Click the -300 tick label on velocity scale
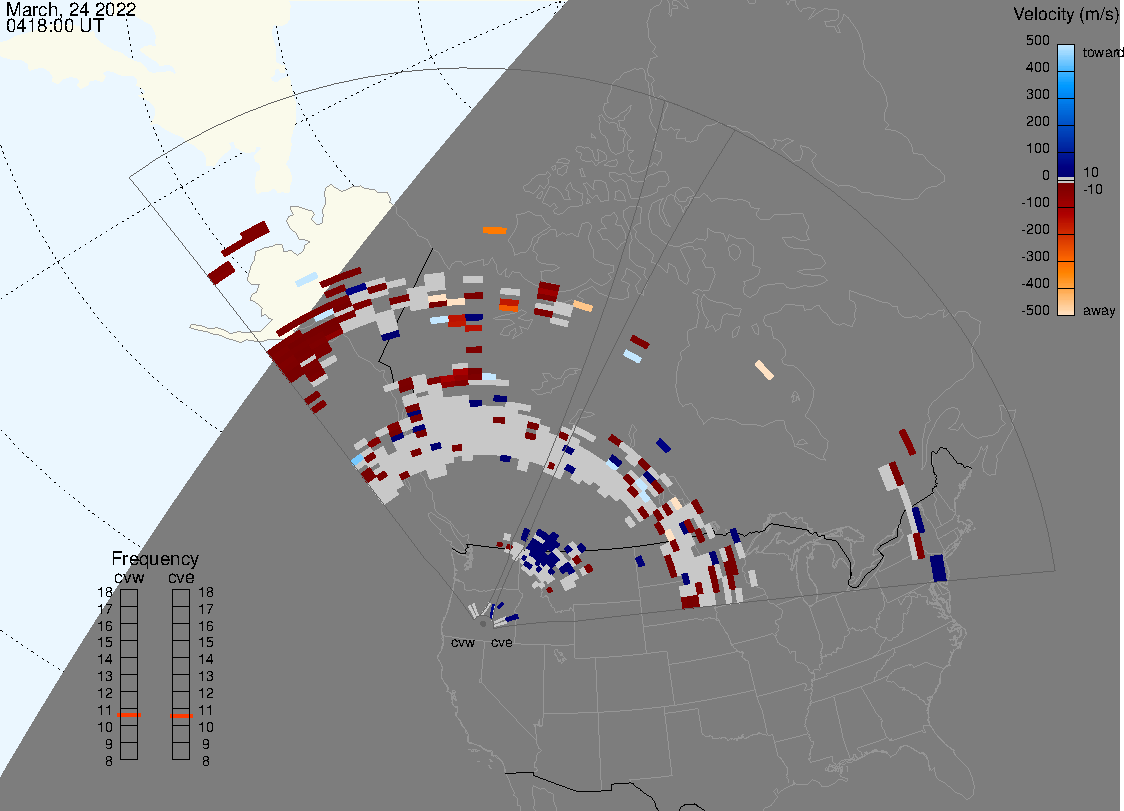The image size is (1124, 811). point(1035,257)
